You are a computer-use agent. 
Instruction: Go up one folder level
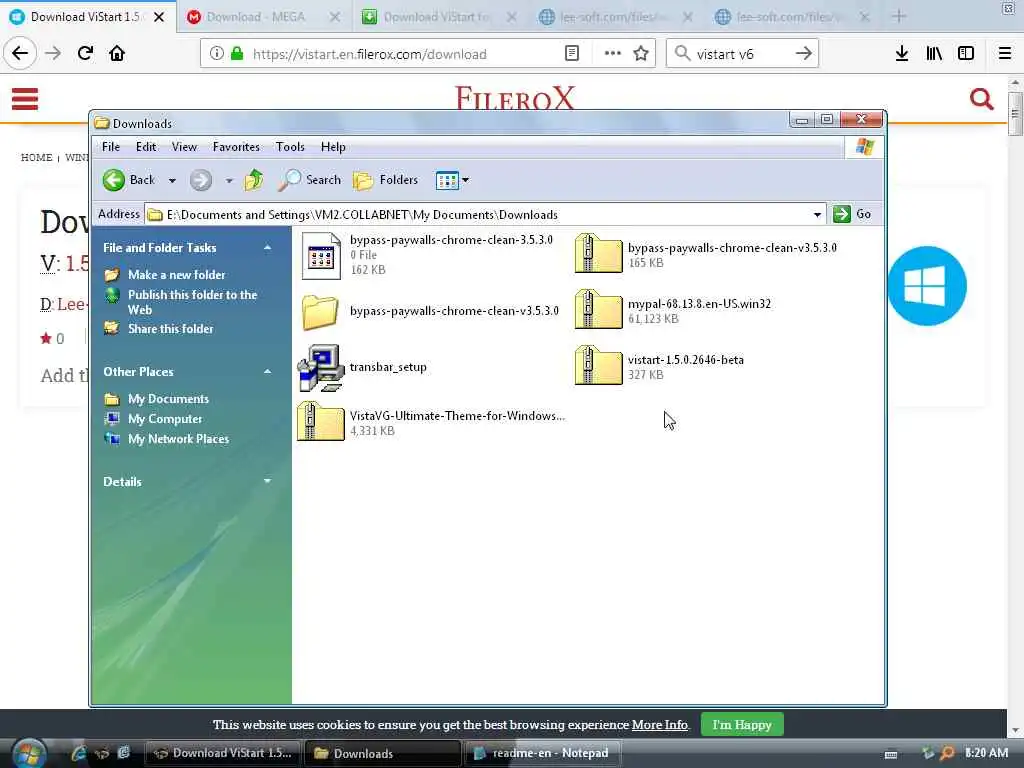coord(253,180)
